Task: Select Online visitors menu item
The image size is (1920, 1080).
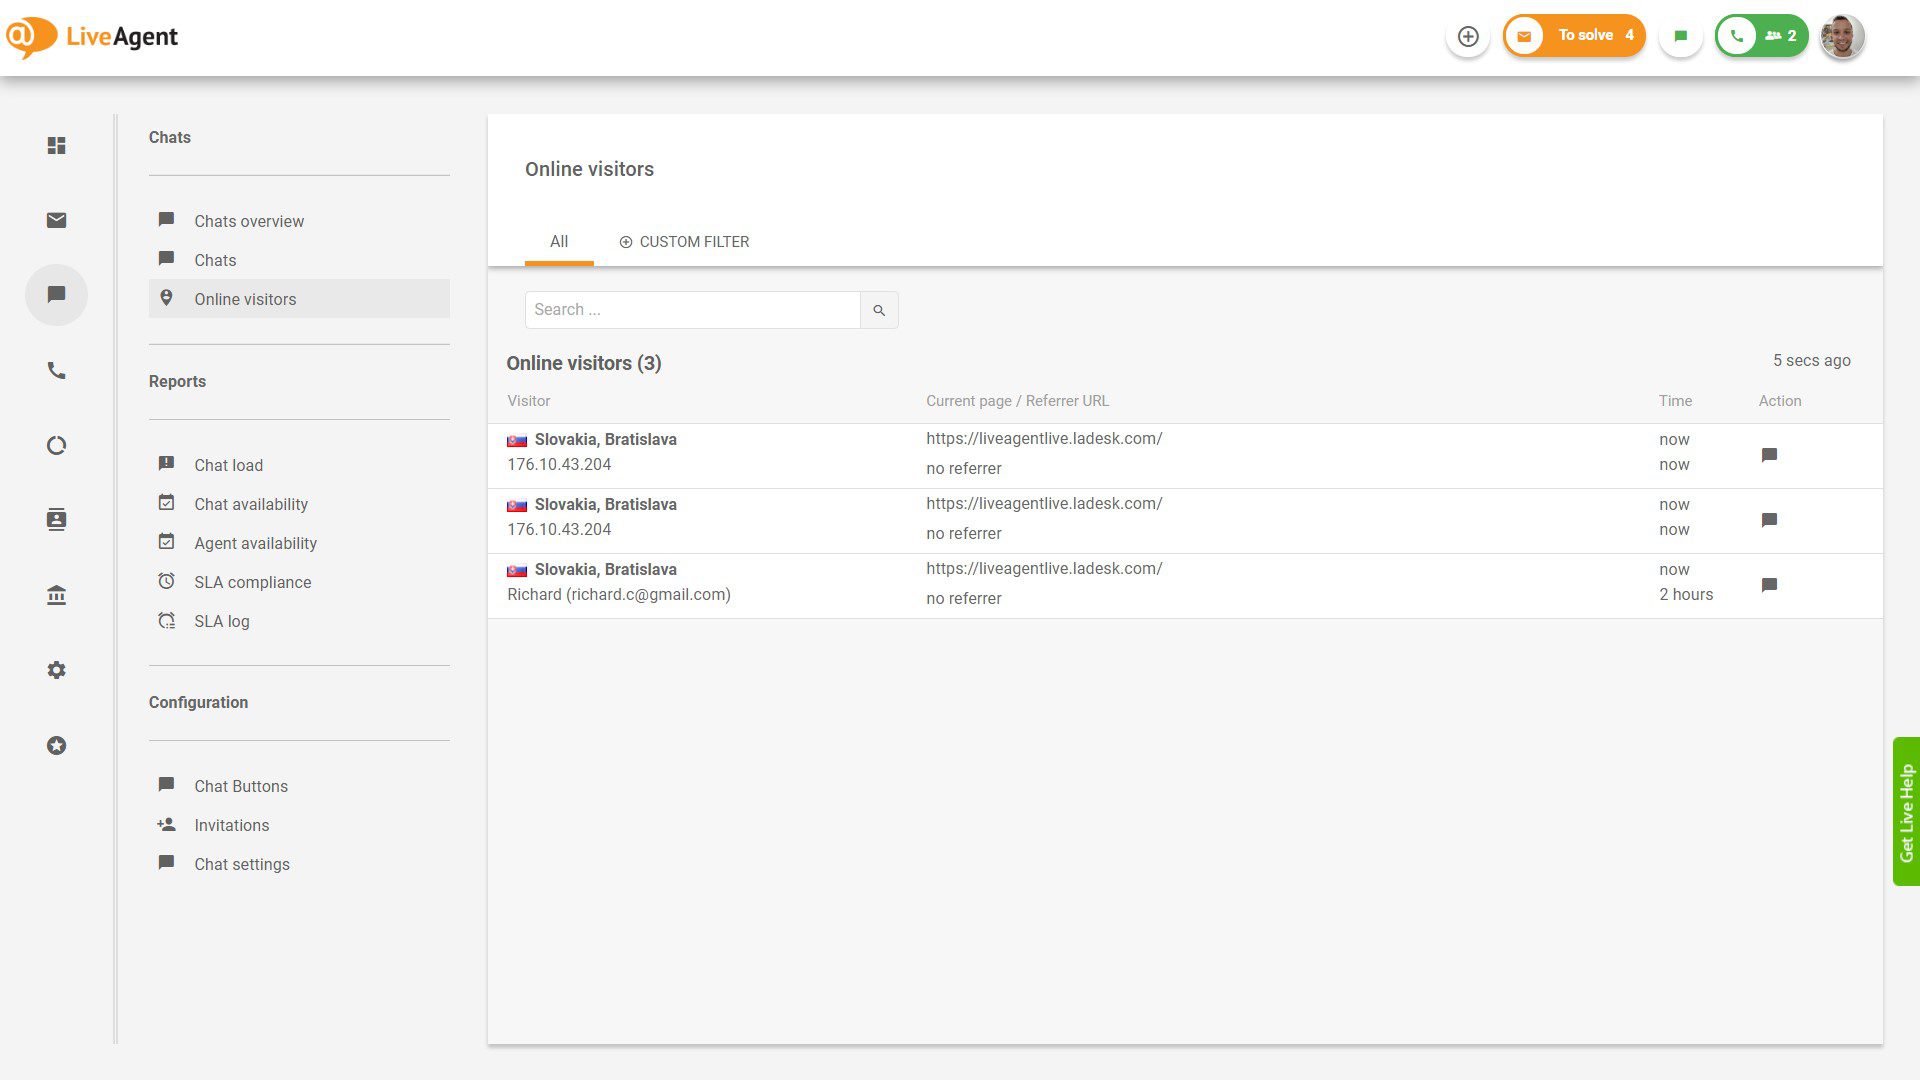Action: pos(299,299)
